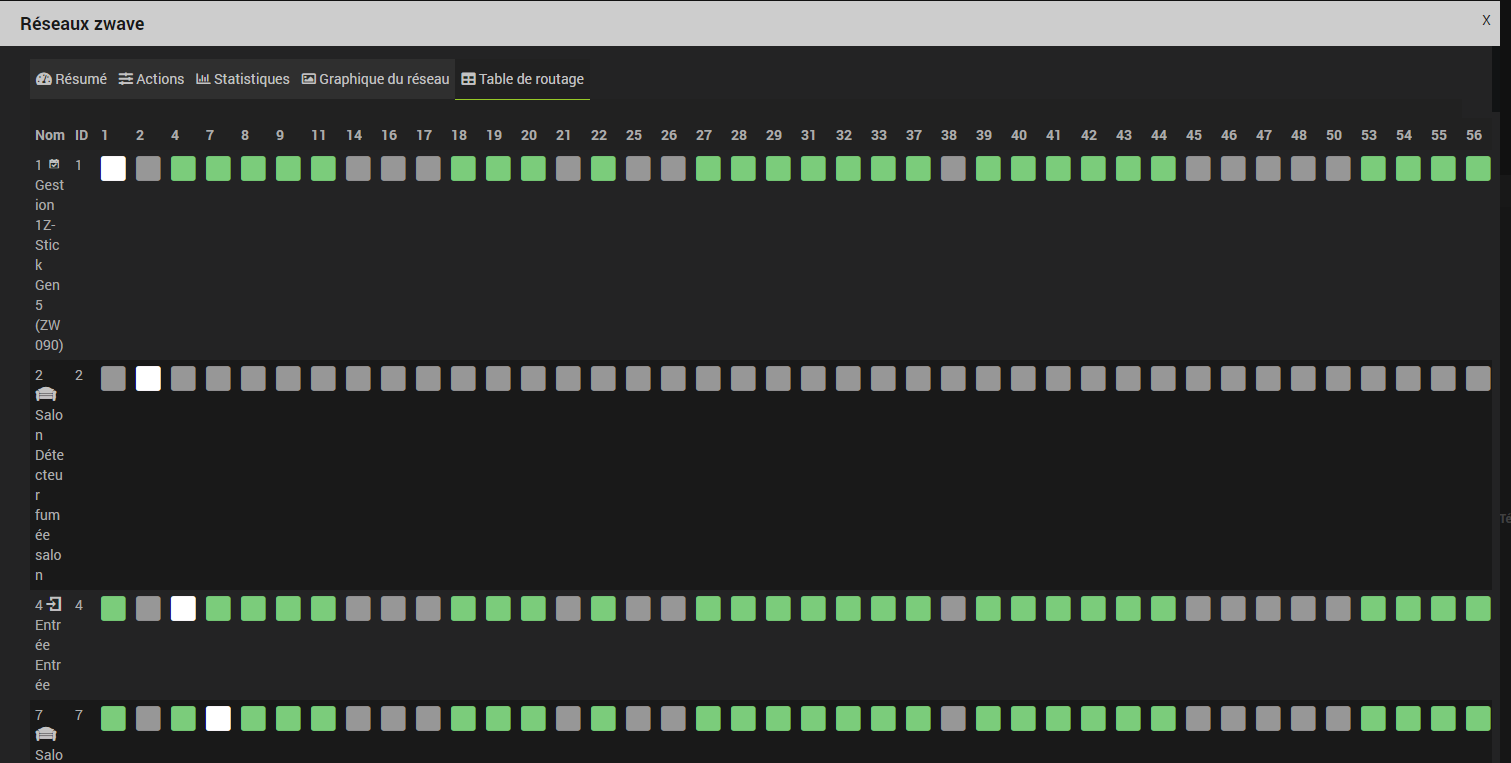Click column header 45
Screen dimensions: 1511x763
pos(1194,135)
